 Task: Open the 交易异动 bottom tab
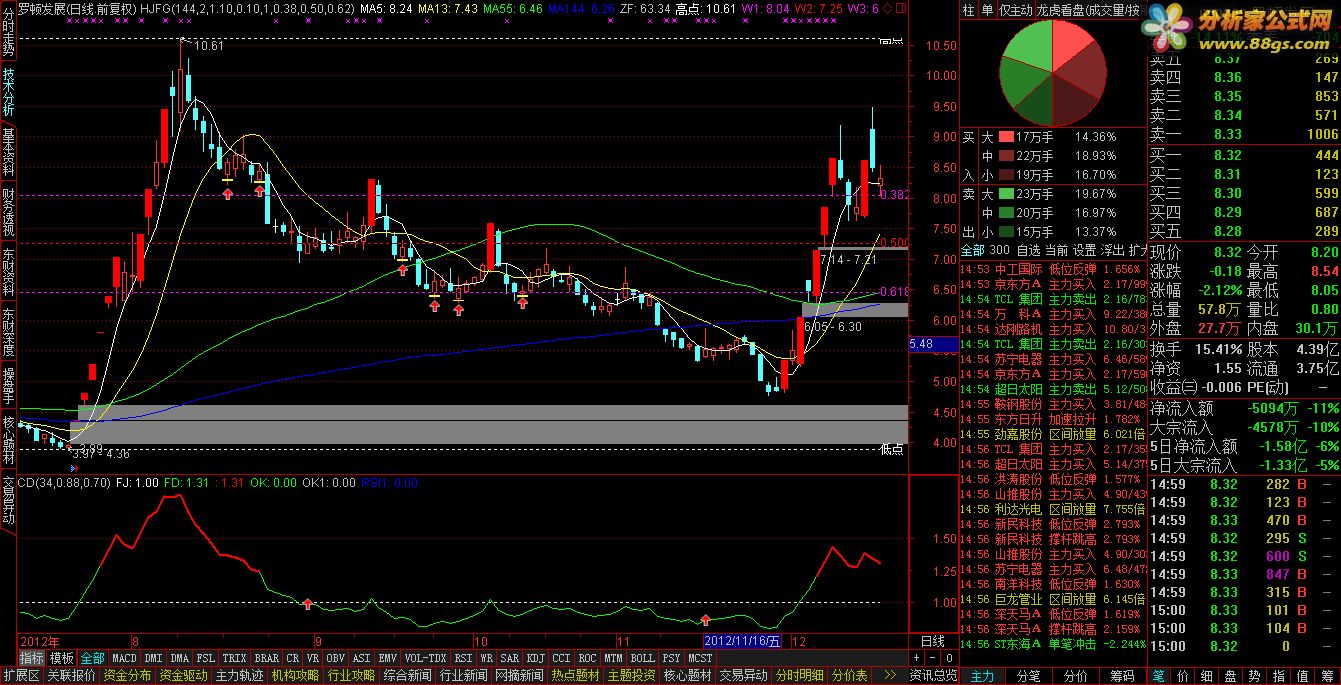743,676
